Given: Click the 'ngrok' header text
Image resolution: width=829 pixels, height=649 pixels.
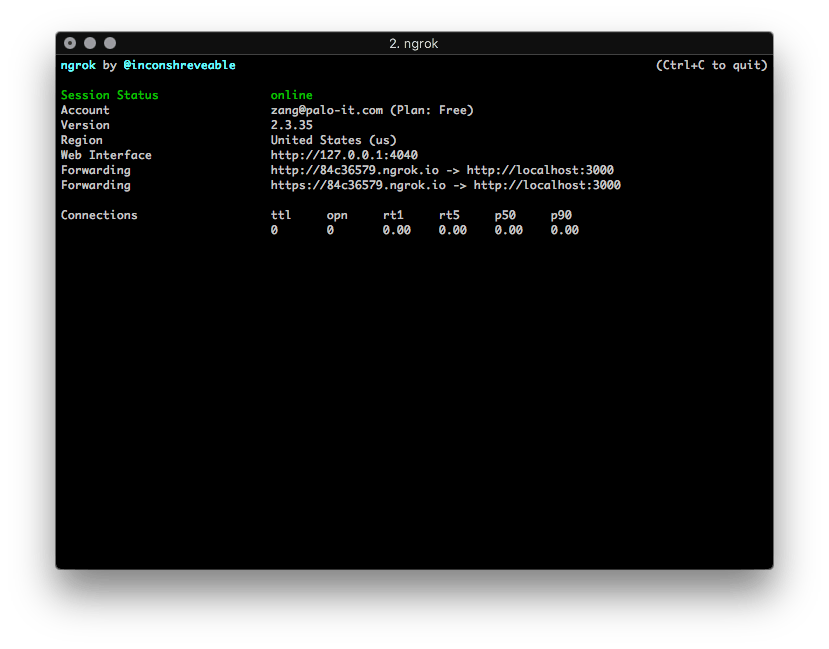Looking at the screenshot, I should pyautogui.click(x=78, y=66).
